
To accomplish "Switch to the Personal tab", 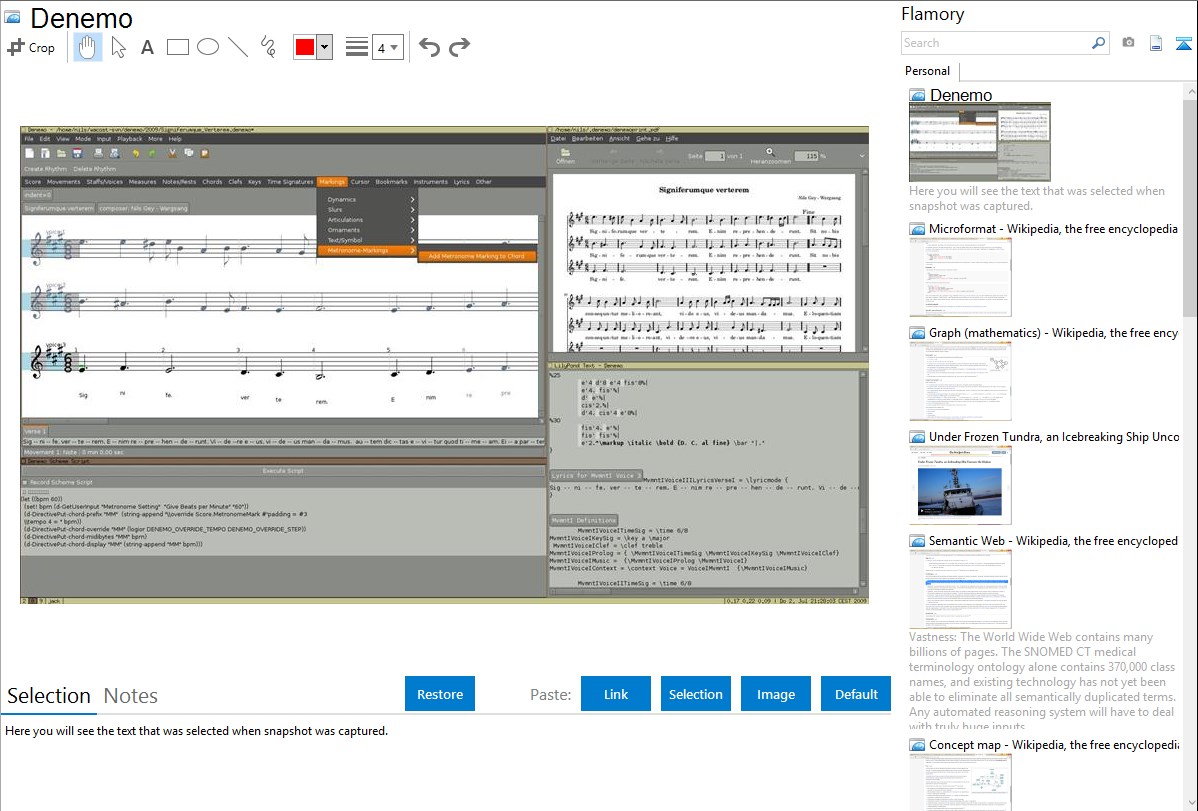I will (x=927, y=71).
